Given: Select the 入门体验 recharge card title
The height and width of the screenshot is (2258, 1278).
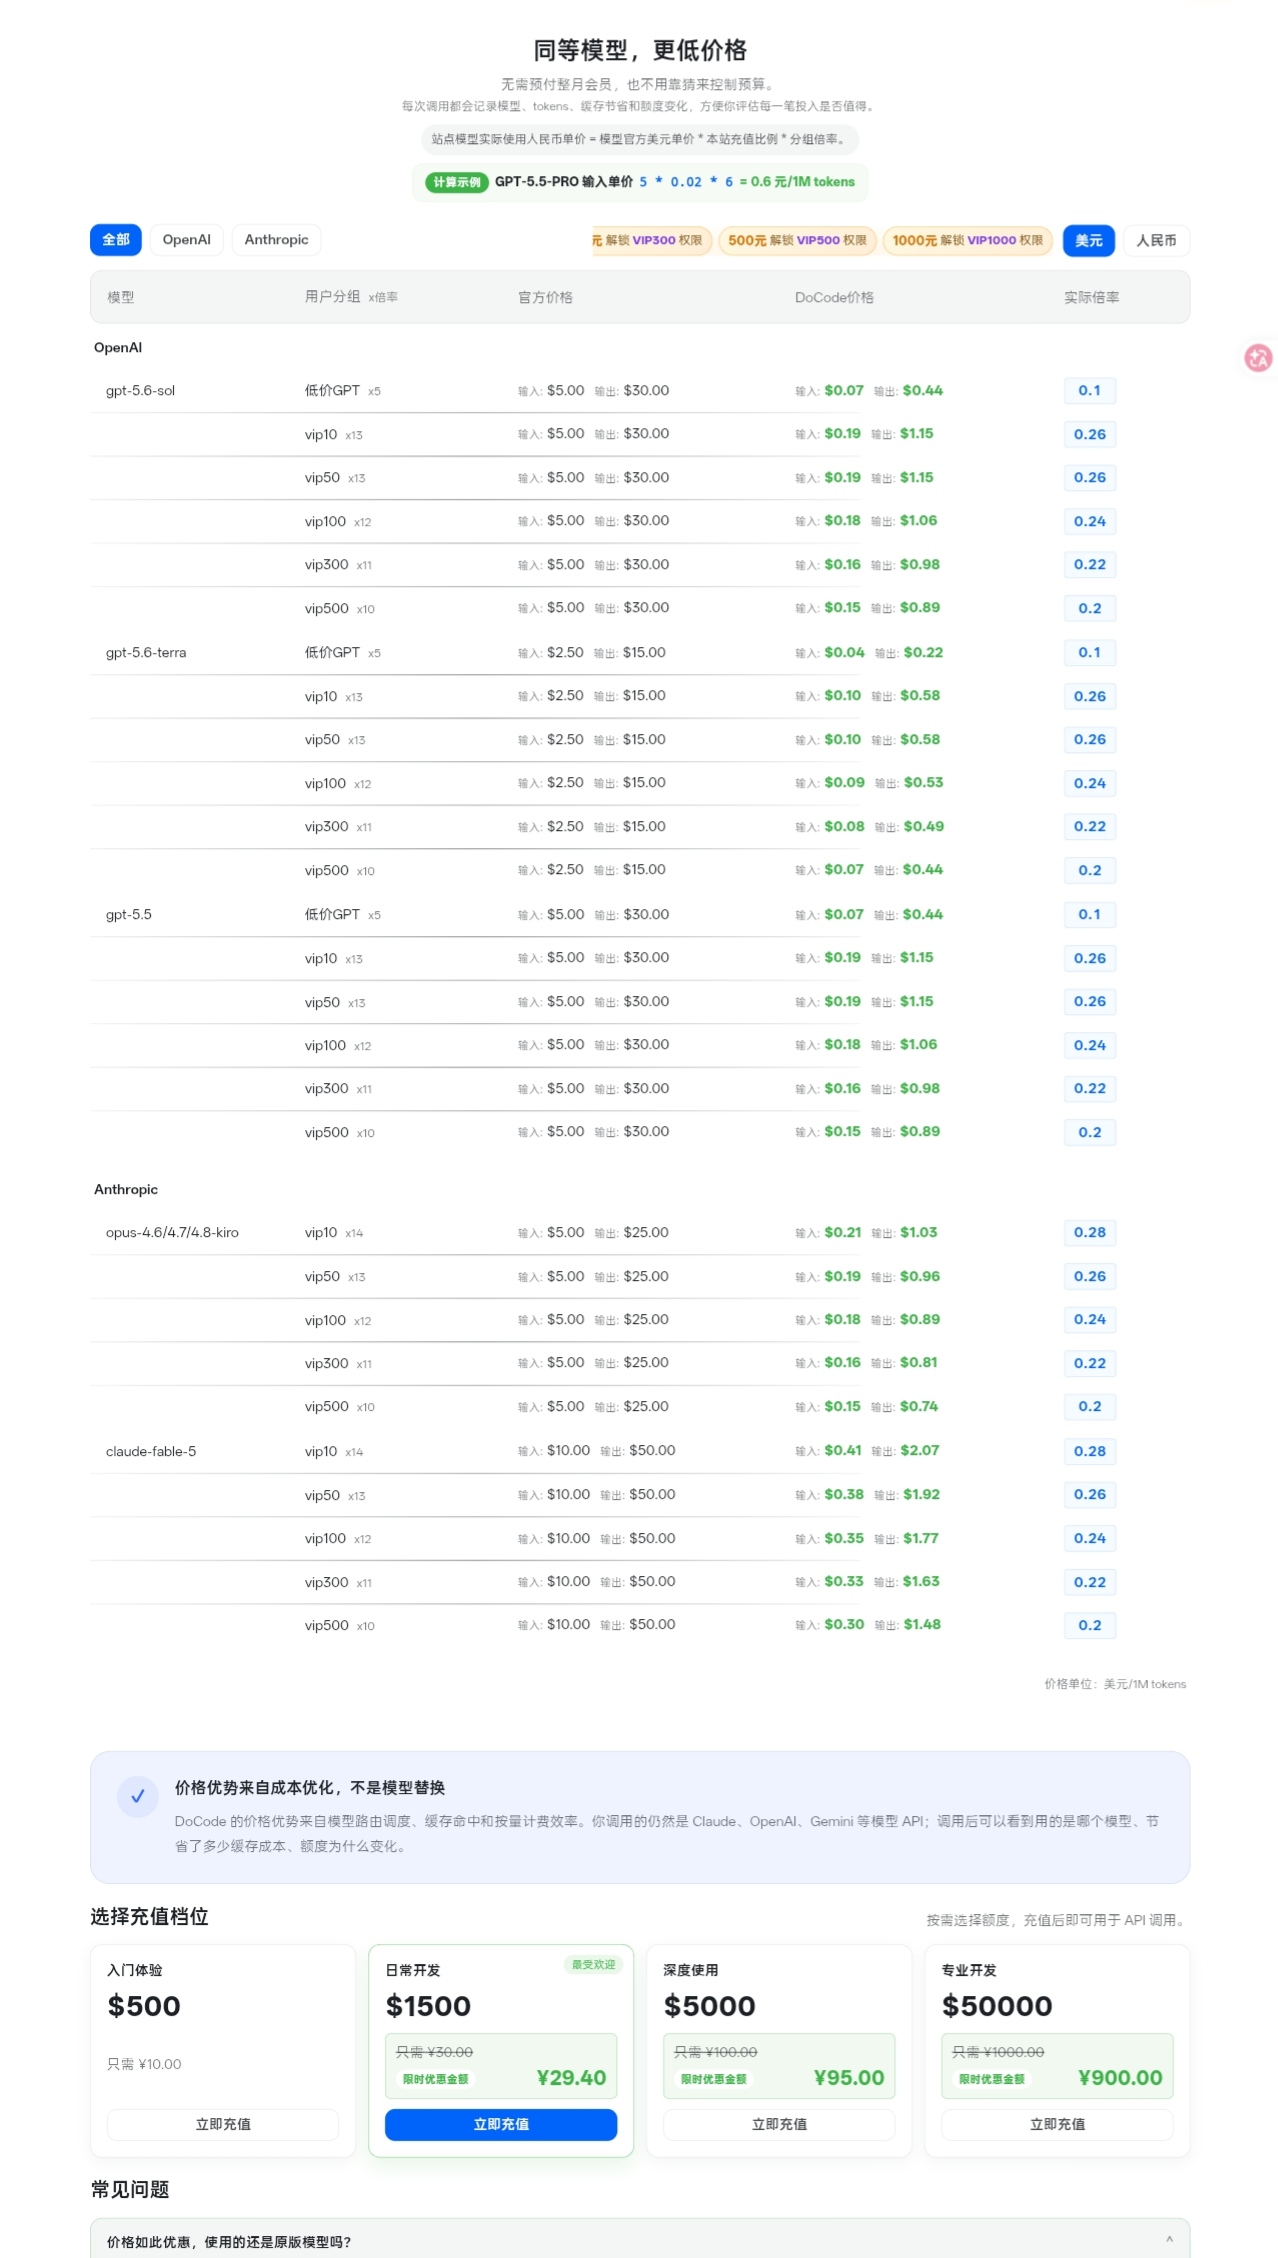Looking at the screenshot, I should (x=135, y=1970).
